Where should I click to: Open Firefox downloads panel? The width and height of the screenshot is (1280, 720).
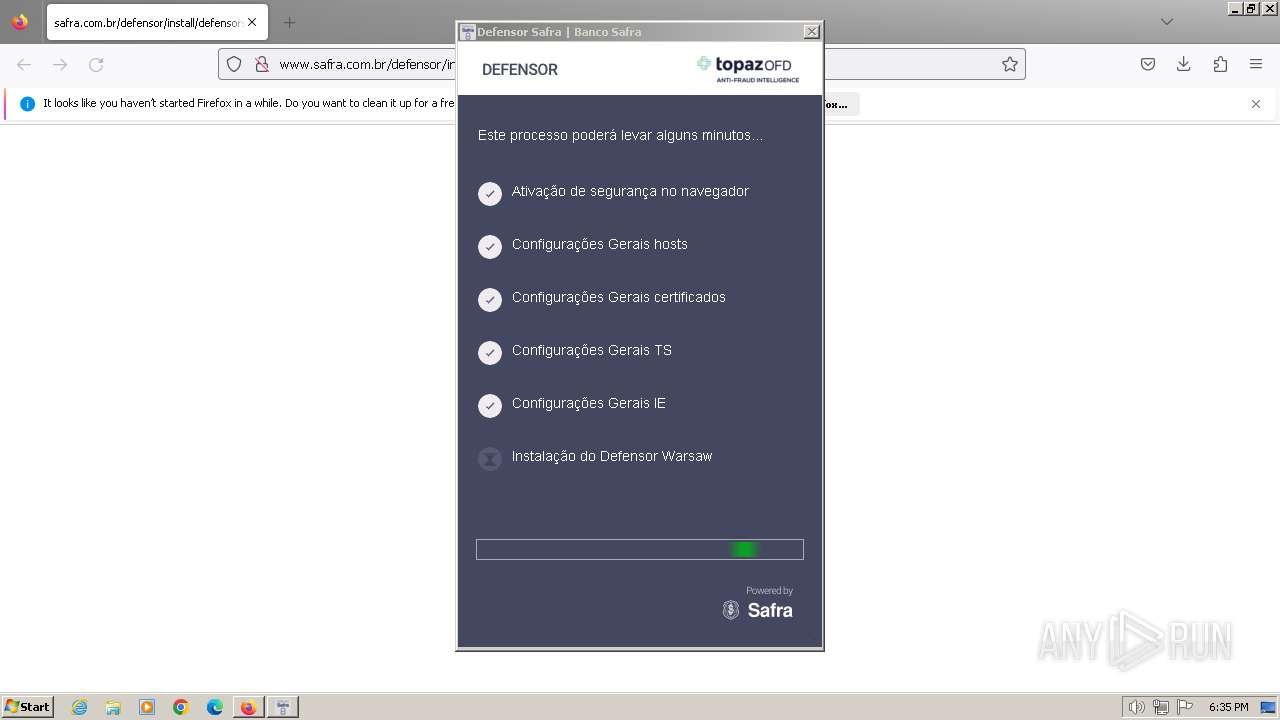(x=1184, y=64)
